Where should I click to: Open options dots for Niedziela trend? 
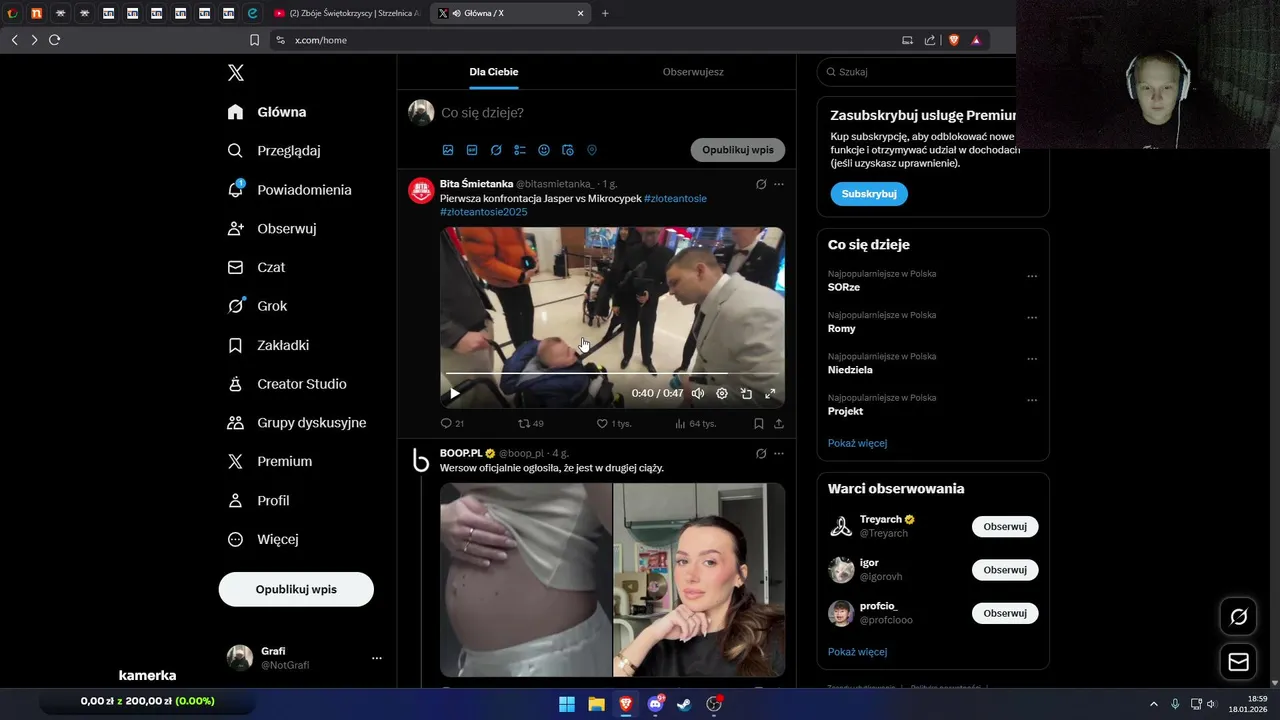click(1032, 359)
